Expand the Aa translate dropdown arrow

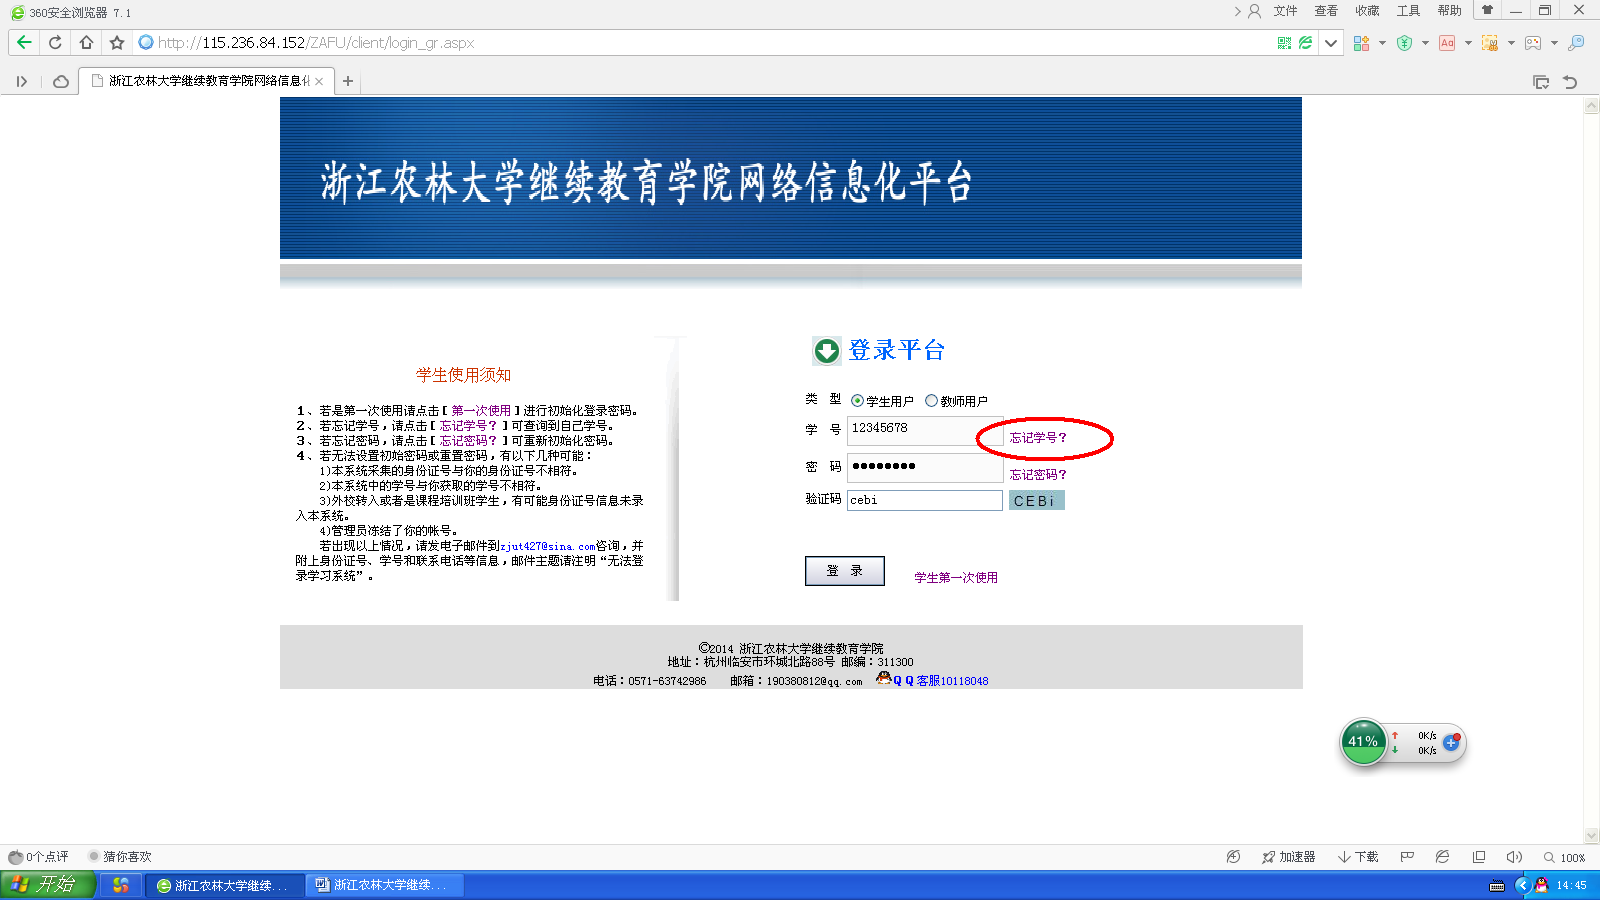tap(1468, 43)
